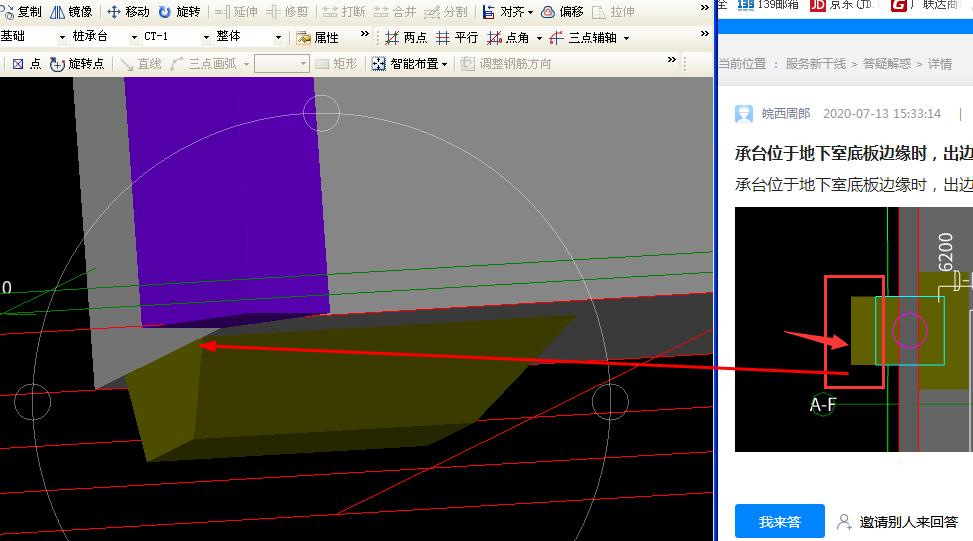Go to 答疑解惑 breadcrumb link
This screenshot has height=541, width=973.
[887, 64]
